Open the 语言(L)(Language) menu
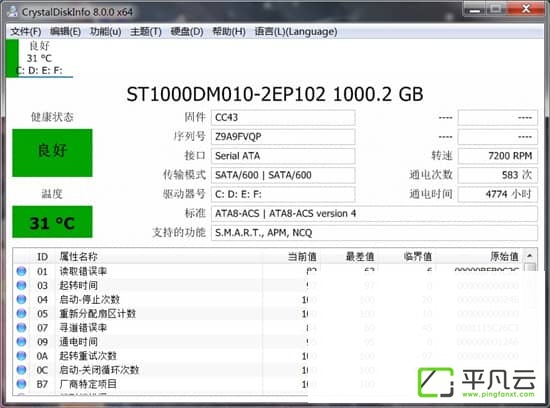This screenshot has width=550, height=408. tap(296, 32)
